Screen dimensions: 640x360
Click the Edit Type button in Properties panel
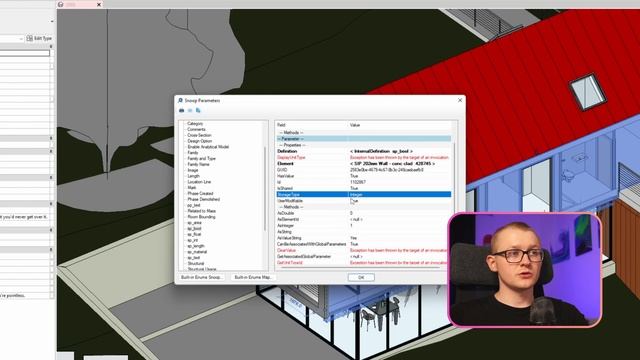[x=39, y=38]
